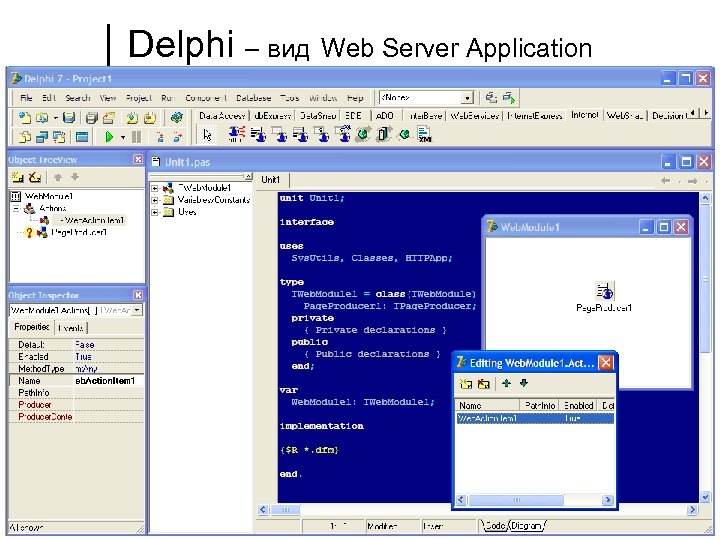Select the WebDispatcher palette component
This screenshot has height=540, width=720.
(236, 134)
